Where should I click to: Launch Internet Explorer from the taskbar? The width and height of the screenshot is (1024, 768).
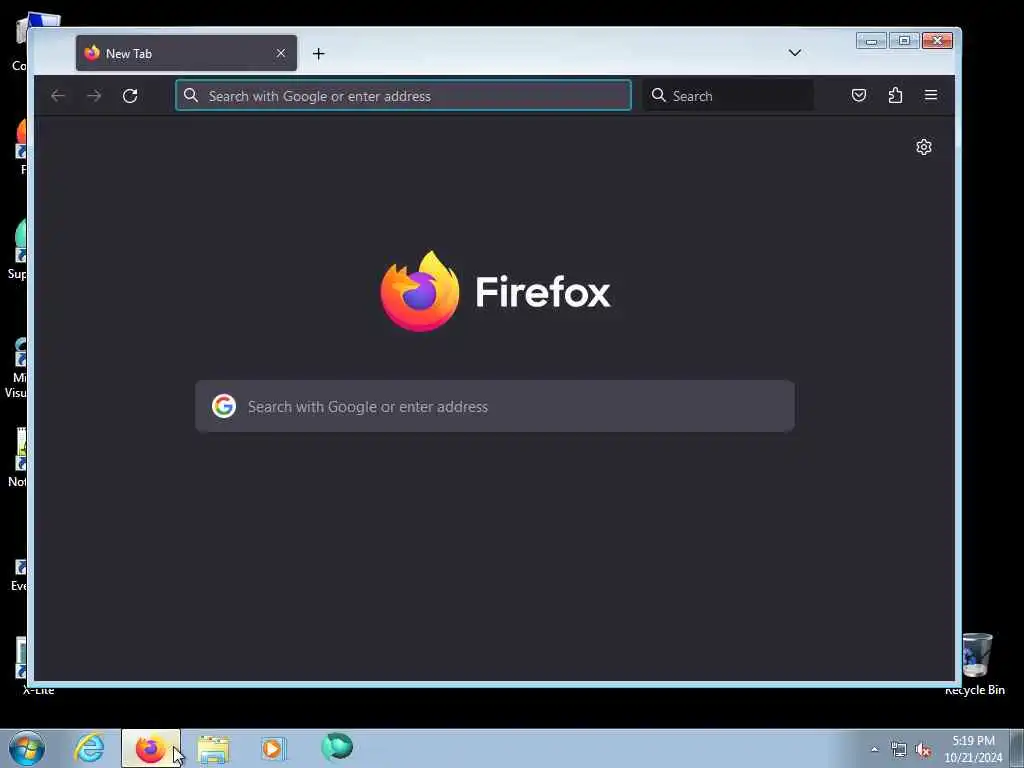(x=89, y=748)
